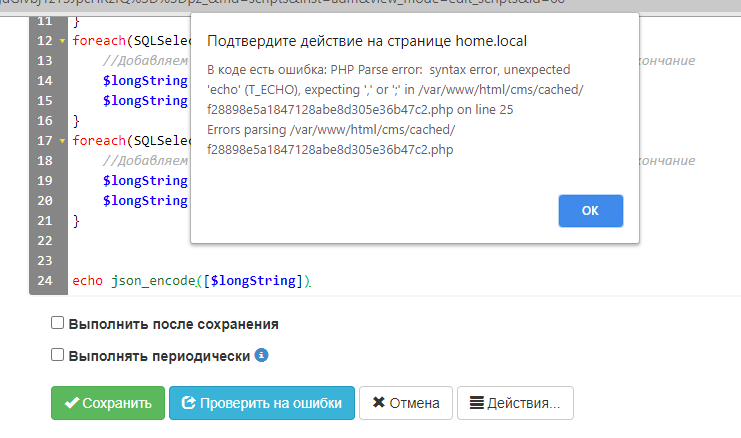Place cursor on the echo keyword
Screen dimensions: 741x438
coord(87,281)
